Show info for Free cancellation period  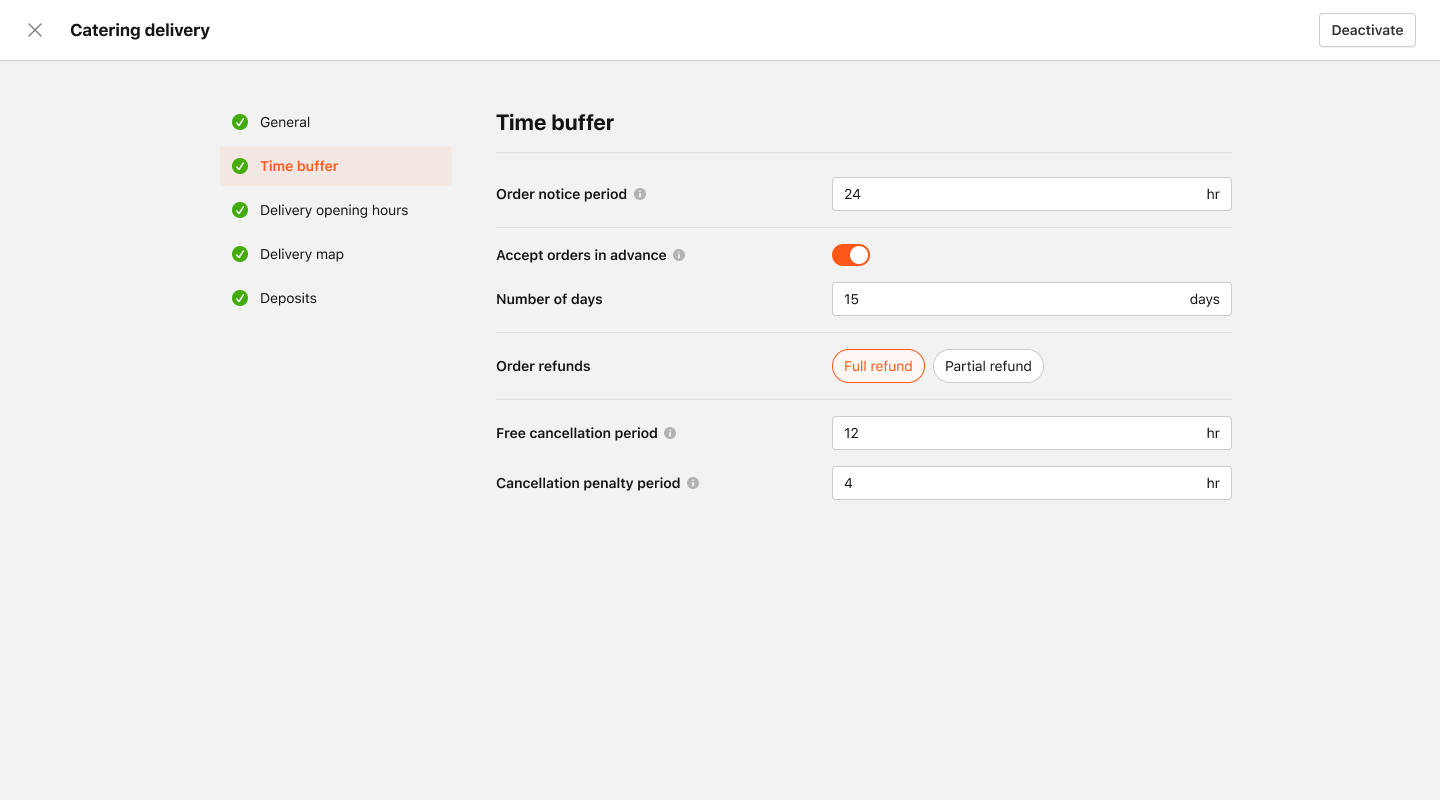coord(670,433)
